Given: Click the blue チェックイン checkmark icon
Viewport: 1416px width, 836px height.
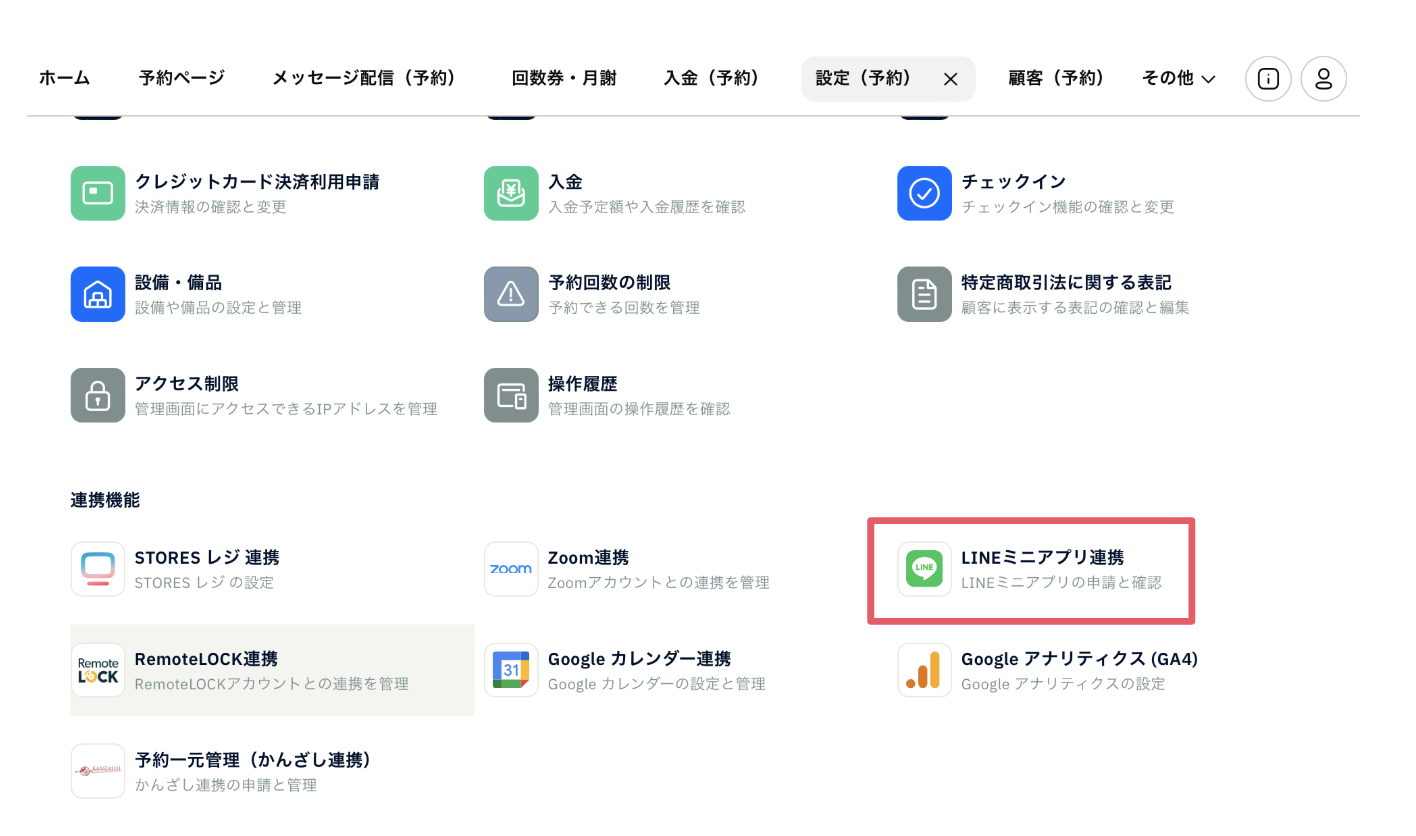Looking at the screenshot, I should (x=924, y=193).
